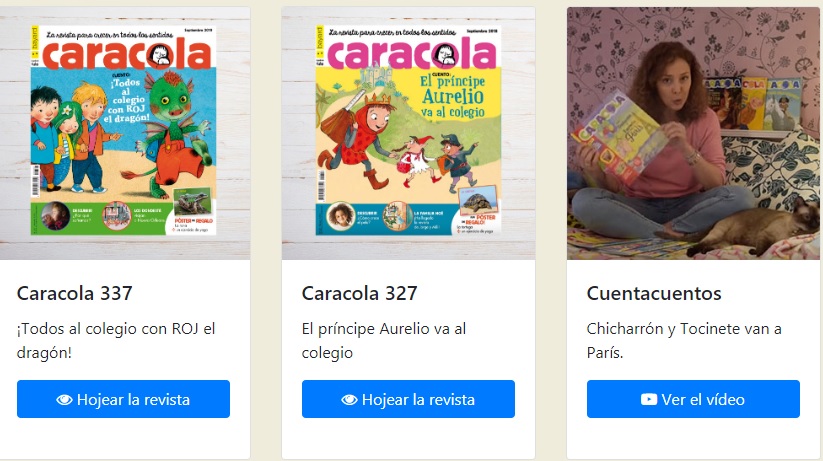This screenshot has width=823, height=461.
Task: Click the eye icon under Caracola 327
Action: tap(349, 400)
